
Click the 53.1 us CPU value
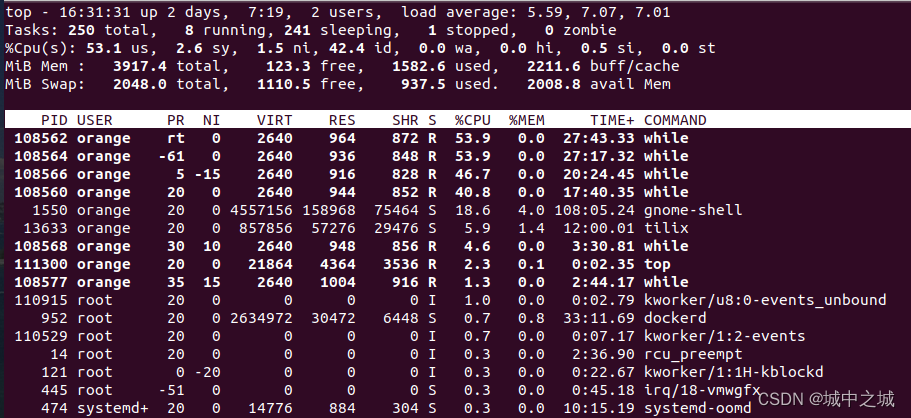tap(103, 48)
